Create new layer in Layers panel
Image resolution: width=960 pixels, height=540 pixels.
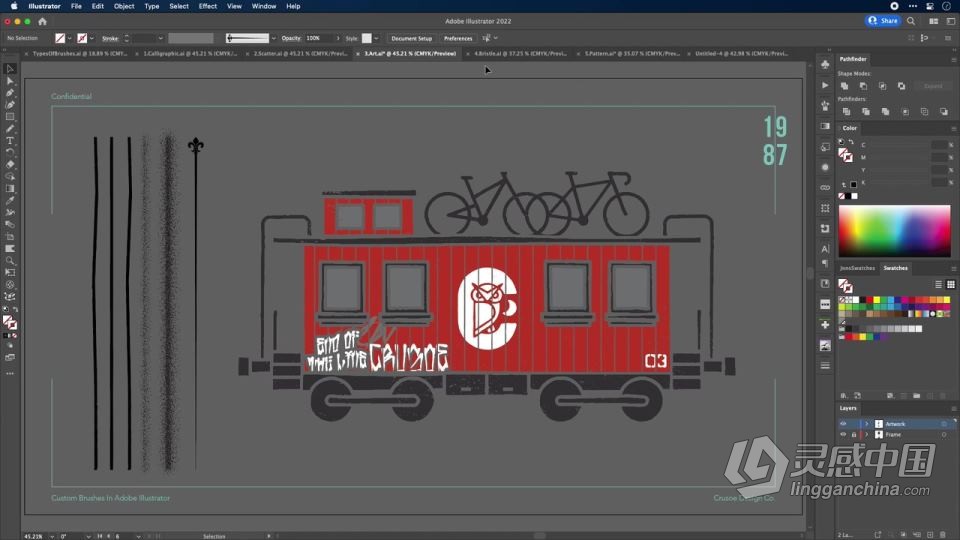tap(930, 534)
